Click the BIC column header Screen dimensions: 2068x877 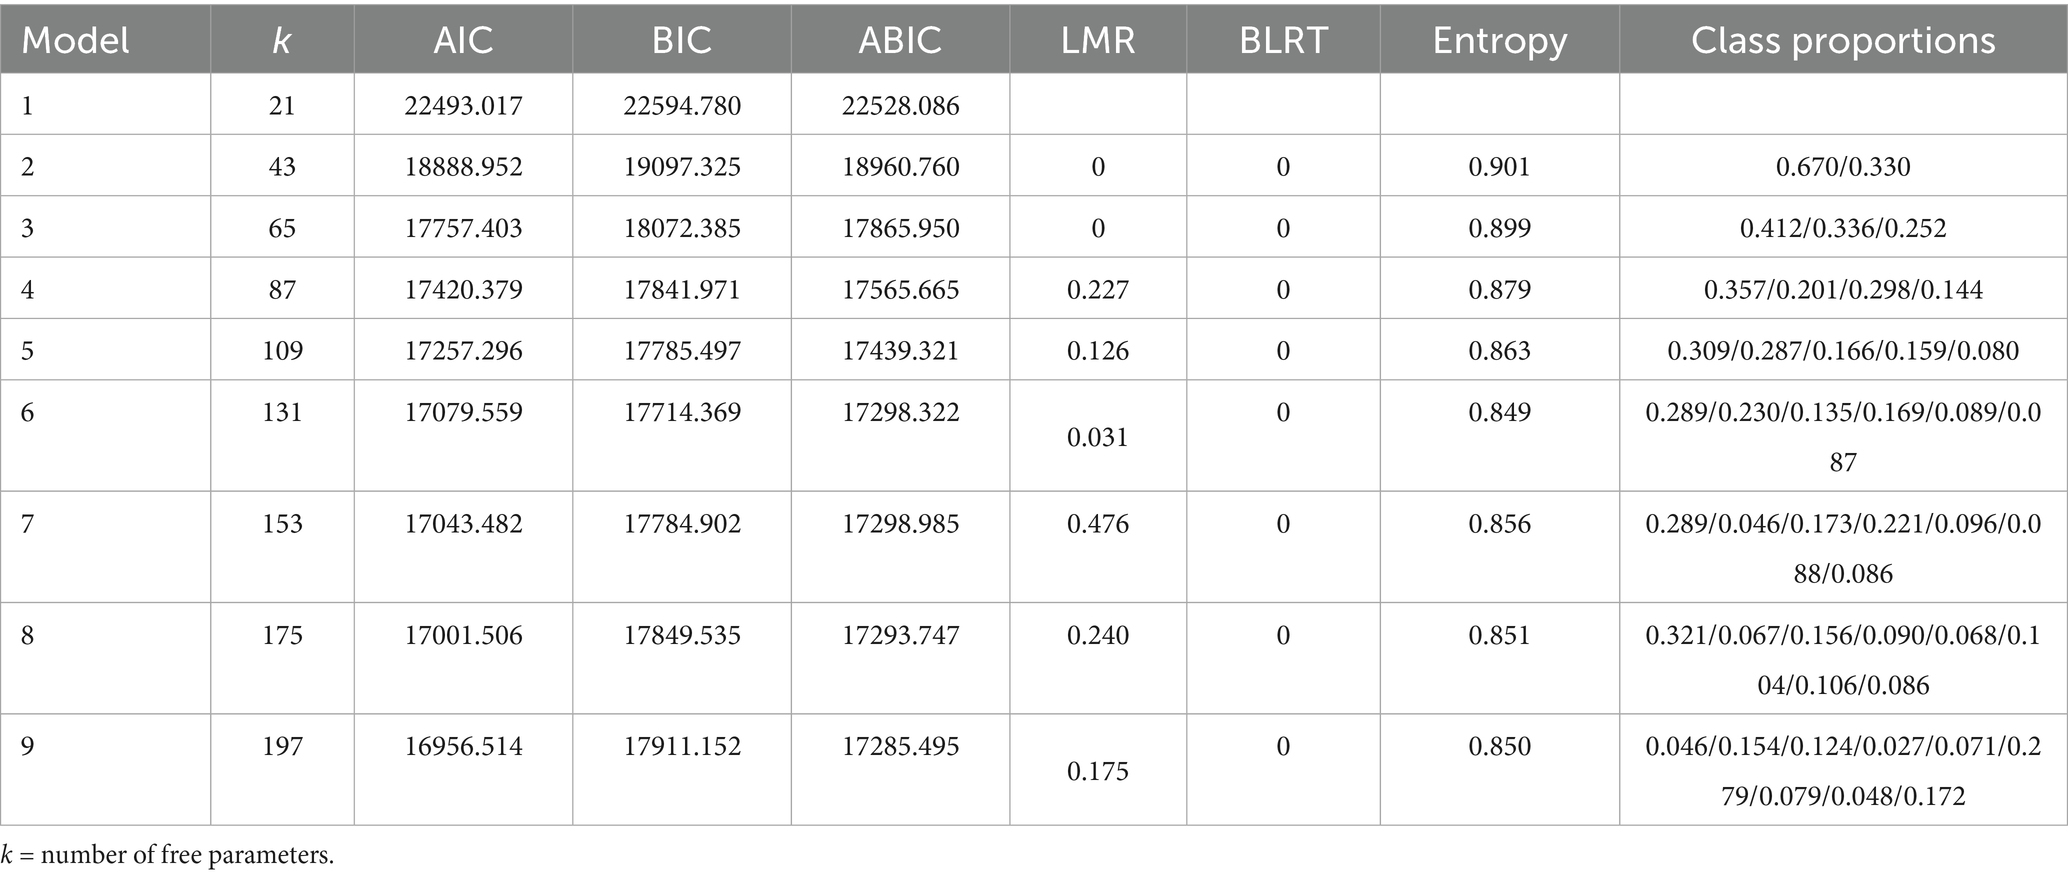pos(682,41)
